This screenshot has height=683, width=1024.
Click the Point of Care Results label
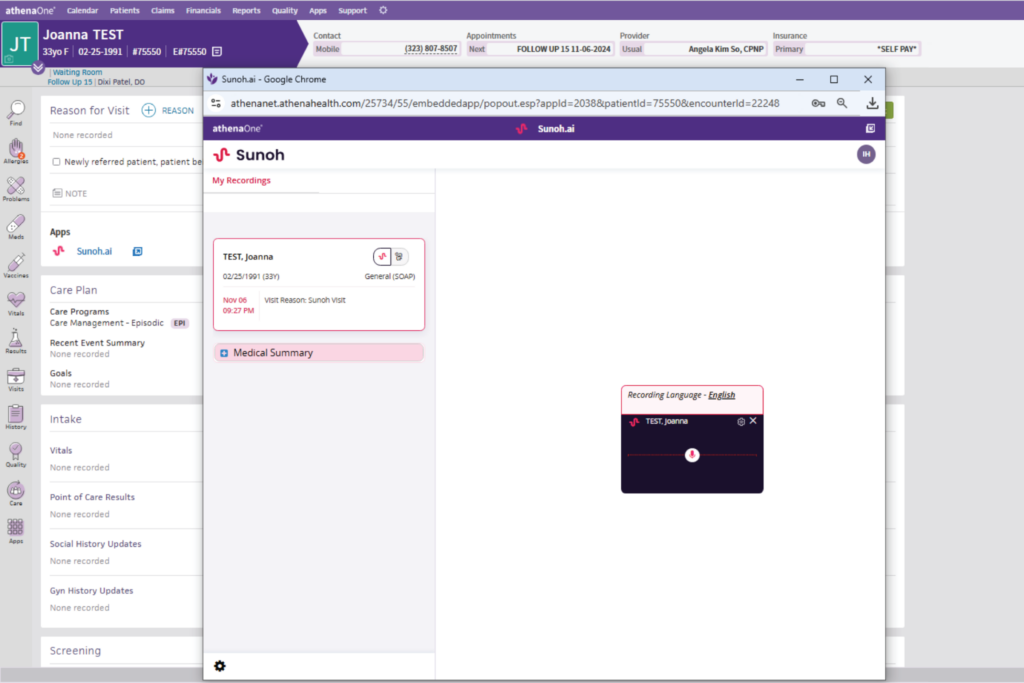(x=92, y=497)
